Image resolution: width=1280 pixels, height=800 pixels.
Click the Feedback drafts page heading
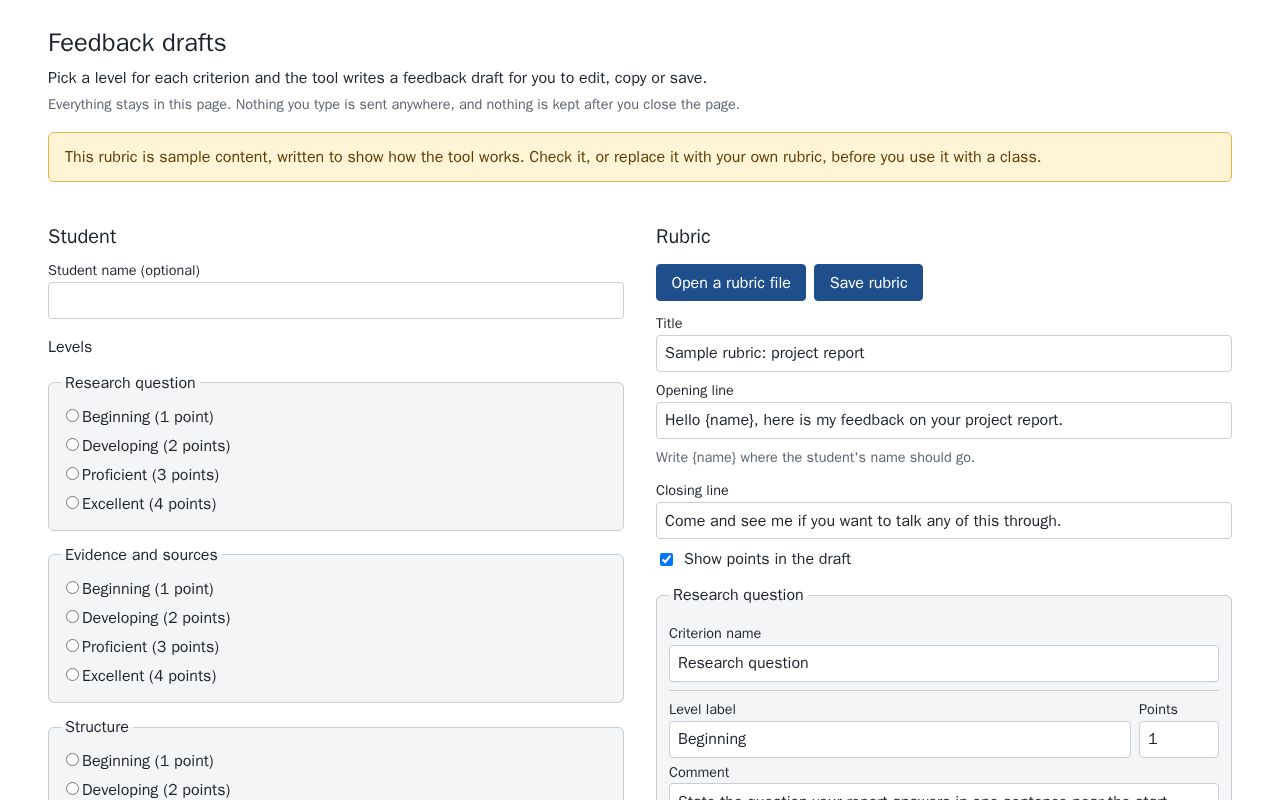pyautogui.click(x=137, y=43)
